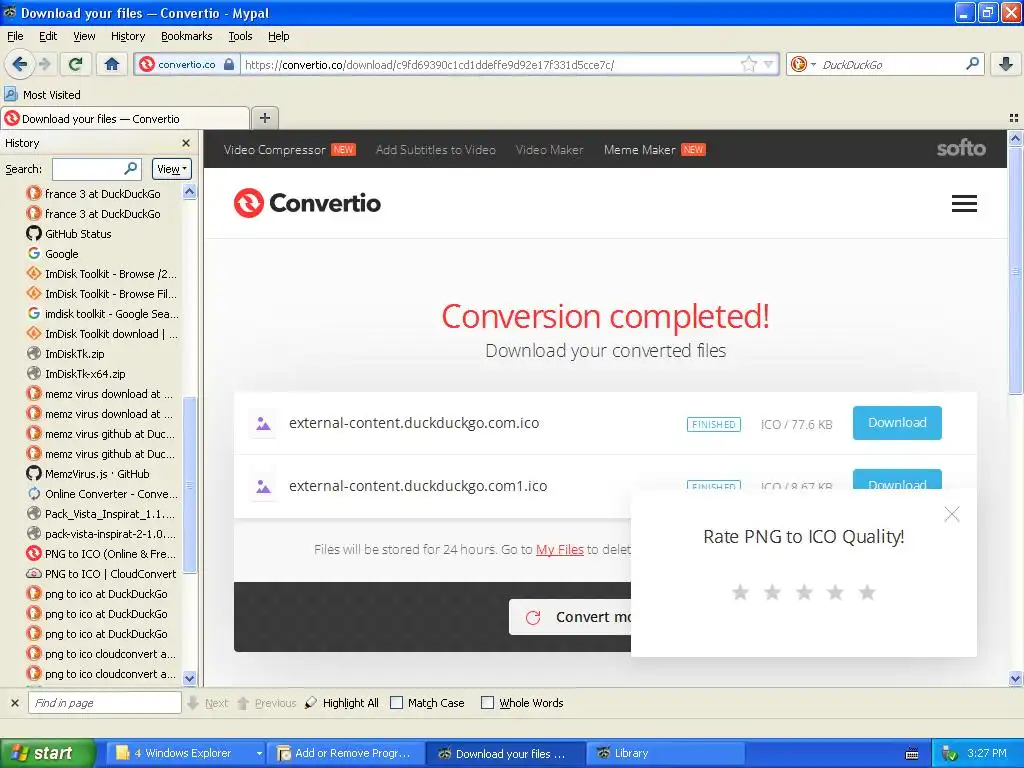Enable the Whole Words checkbox
Viewport: 1024px width, 768px height.
pyautogui.click(x=487, y=703)
